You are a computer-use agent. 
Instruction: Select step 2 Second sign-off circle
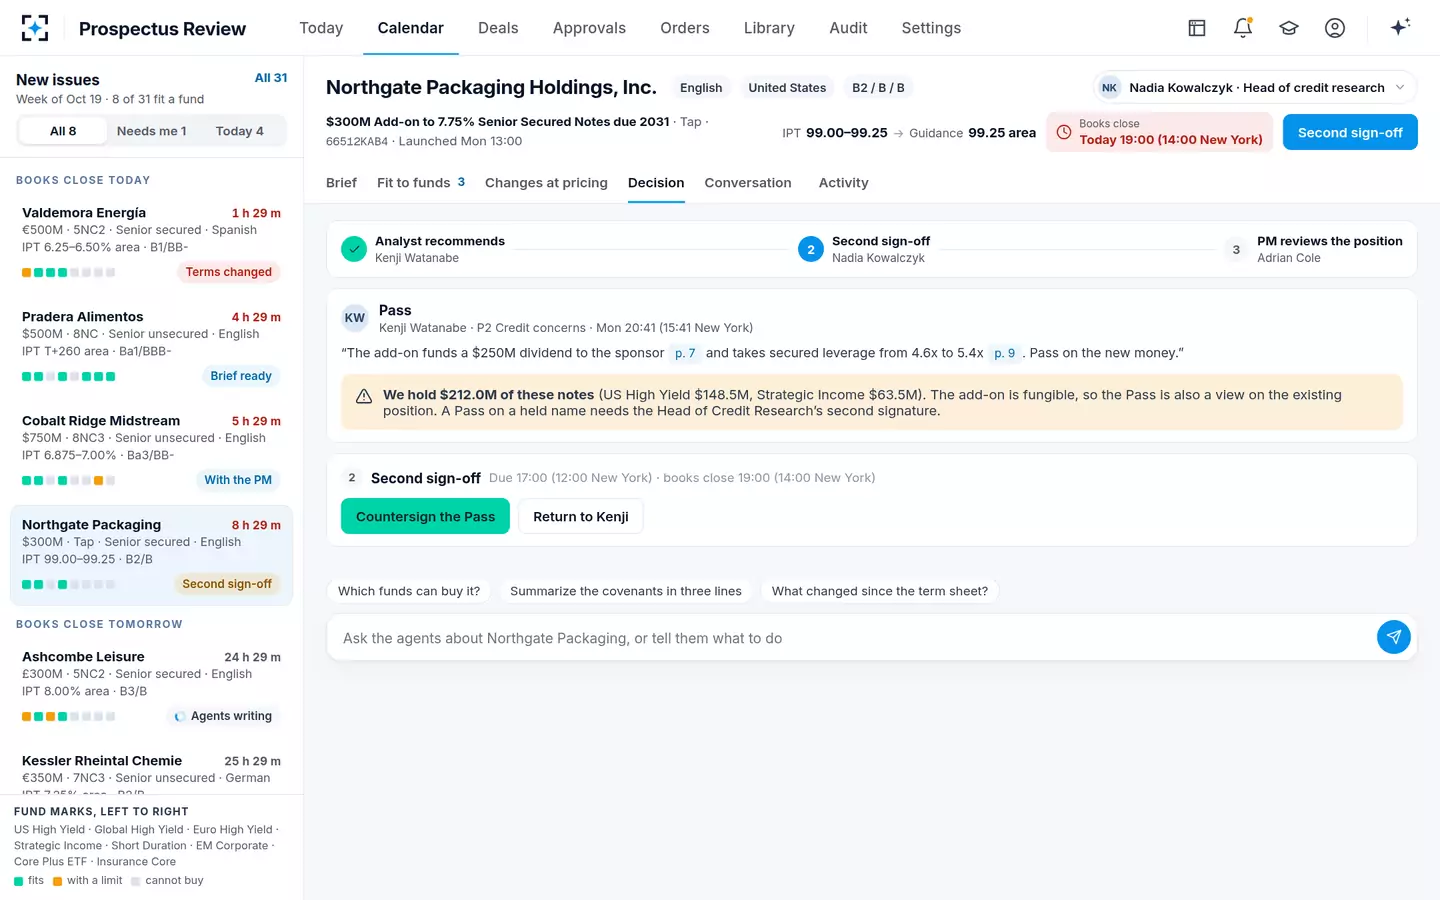[811, 249]
